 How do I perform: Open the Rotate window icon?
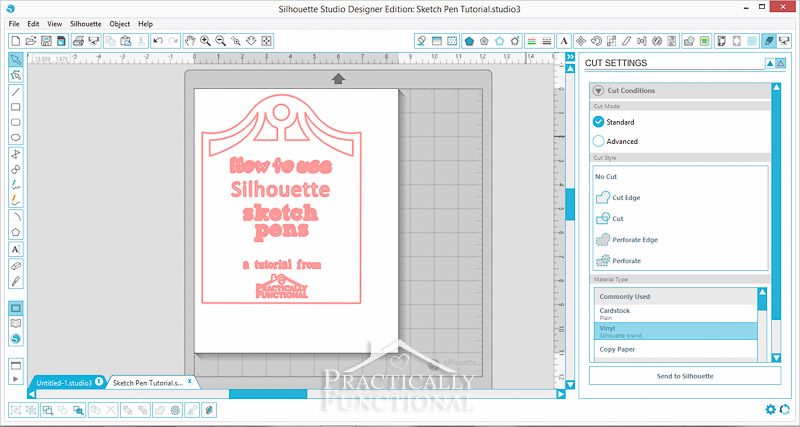[x=595, y=41]
